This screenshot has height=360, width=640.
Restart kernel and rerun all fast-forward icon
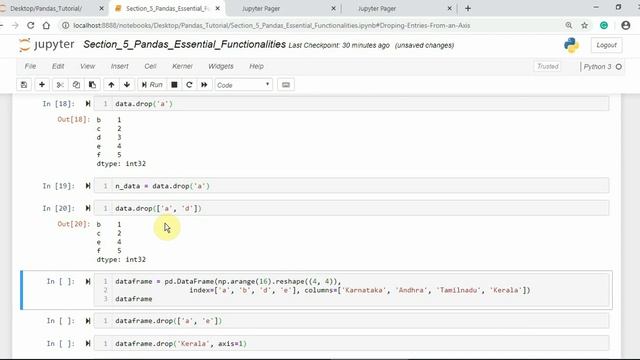204,85
